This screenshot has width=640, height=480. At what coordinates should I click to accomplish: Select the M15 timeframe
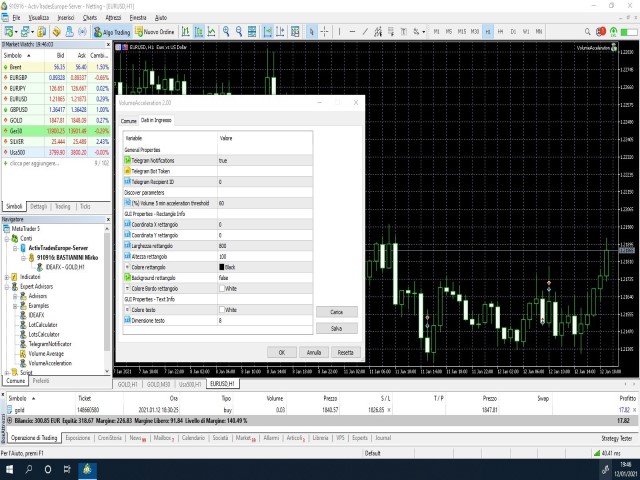click(462, 31)
